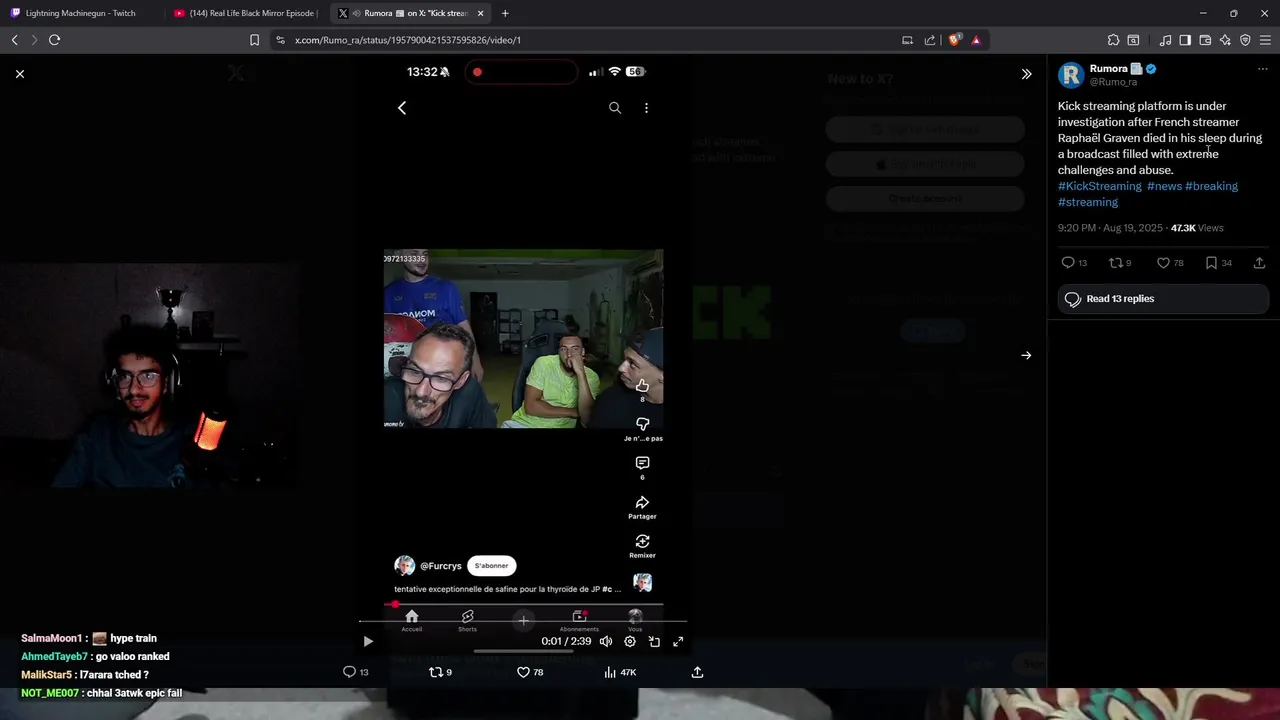1280x720 pixels.
Task: Click the 9:20 PM · Aug 19, 2025 timestamp
Action: (x=1110, y=228)
